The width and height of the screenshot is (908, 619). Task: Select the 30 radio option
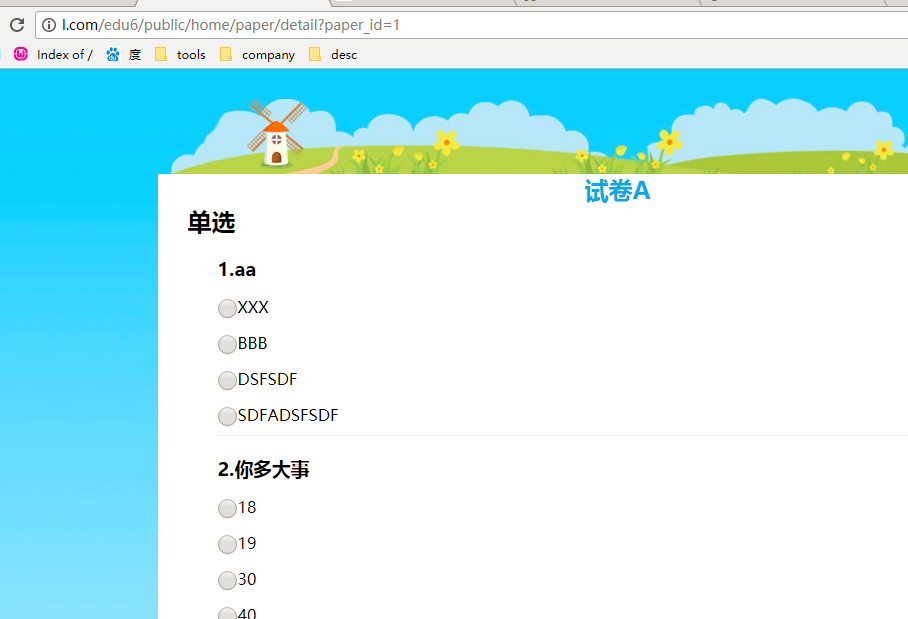[x=227, y=581]
